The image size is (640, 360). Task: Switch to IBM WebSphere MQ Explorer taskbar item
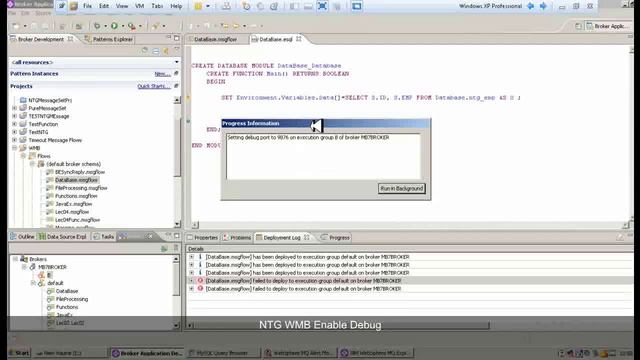click(377, 353)
